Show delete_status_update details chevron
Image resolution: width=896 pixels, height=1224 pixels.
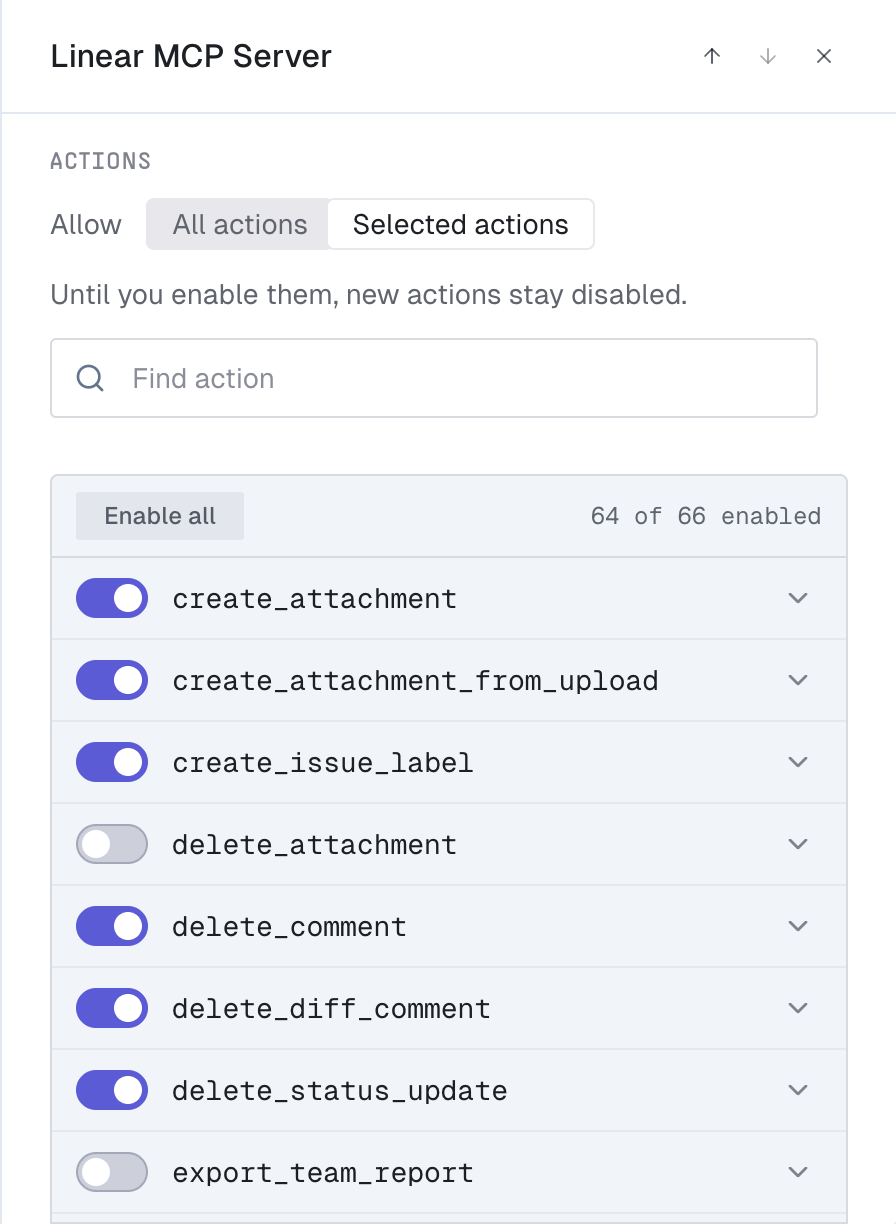point(797,1090)
